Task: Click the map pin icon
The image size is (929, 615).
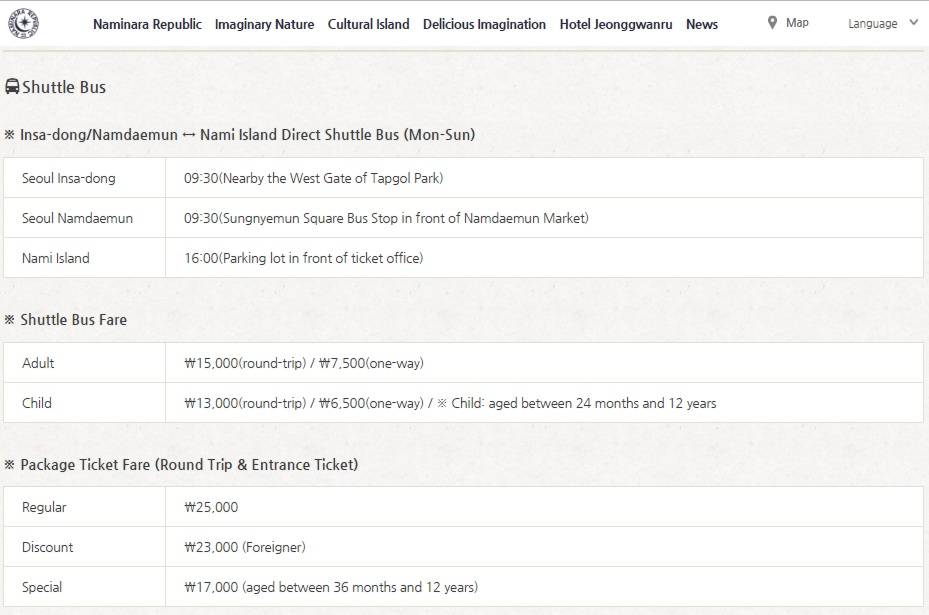Action: coord(772,23)
